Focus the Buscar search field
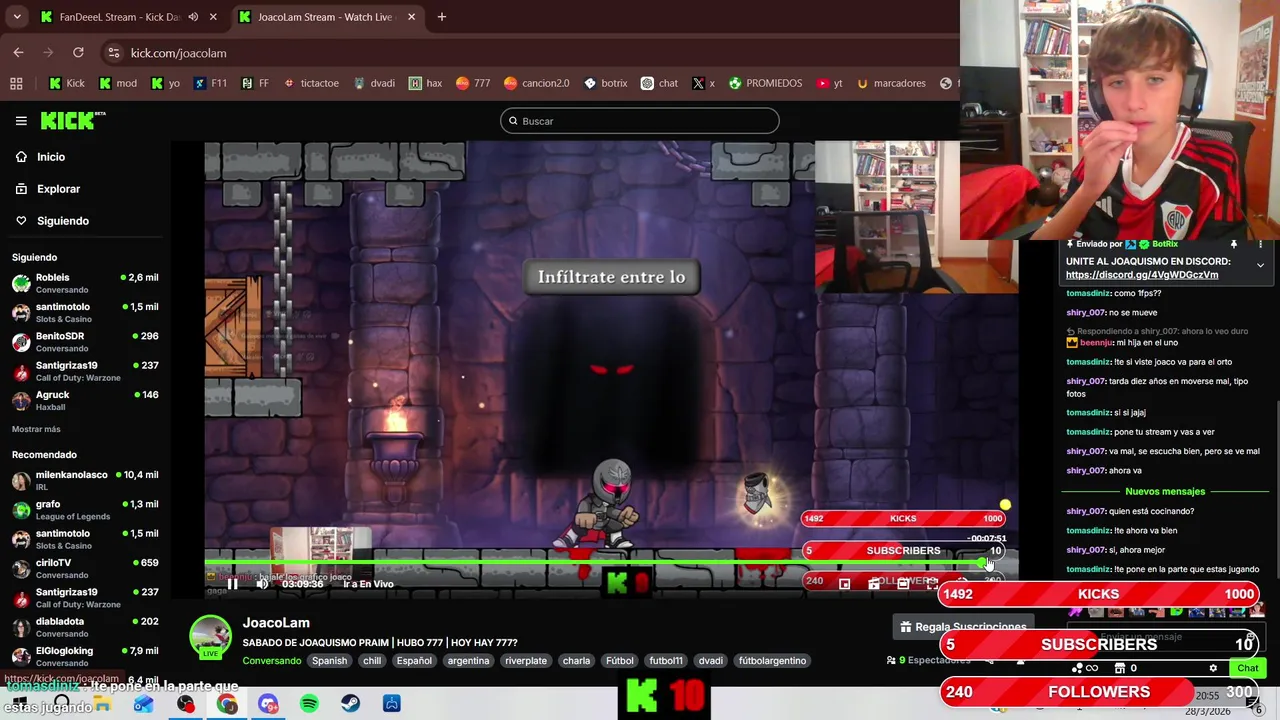The height and width of the screenshot is (720, 1280). point(640,121)
